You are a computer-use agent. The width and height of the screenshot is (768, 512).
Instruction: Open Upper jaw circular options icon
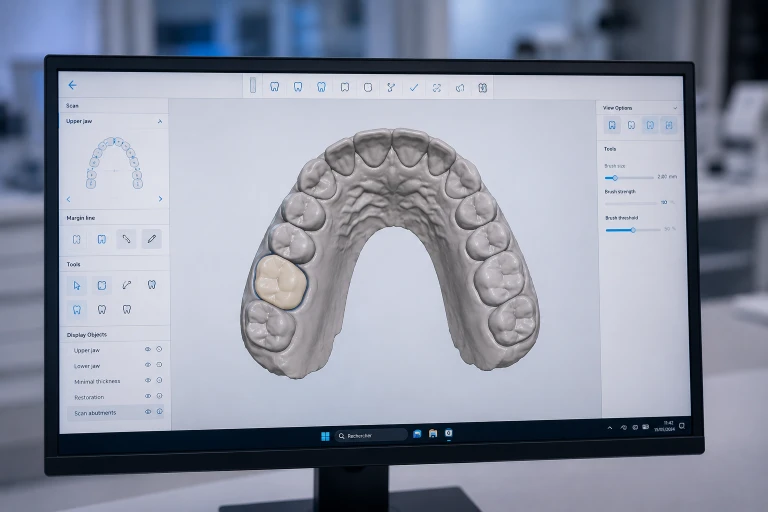click(x=159, y=349)
